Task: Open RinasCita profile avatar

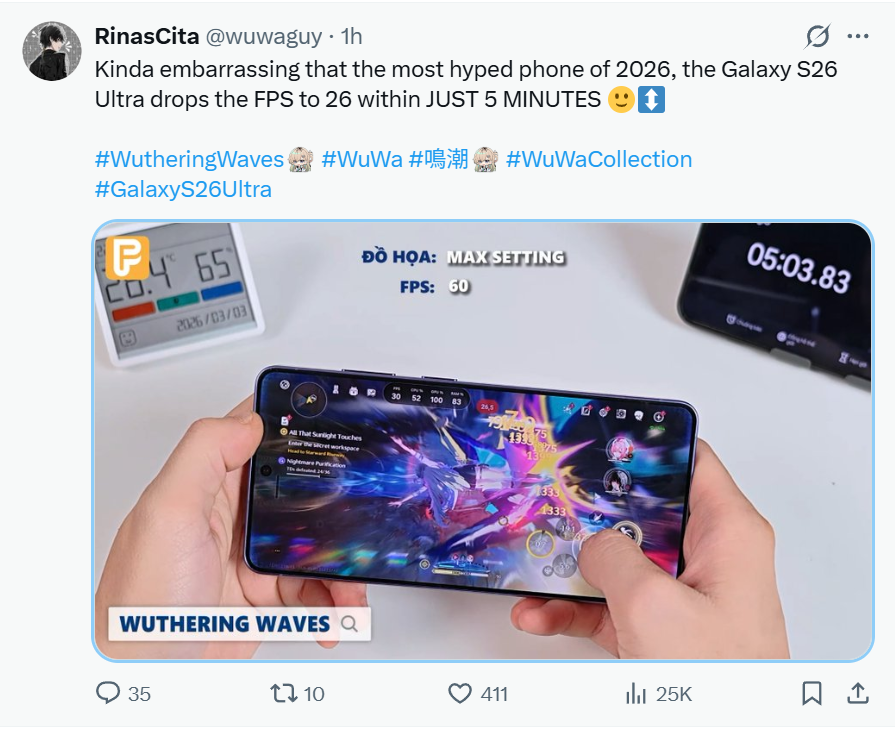Action: point(52,51)
